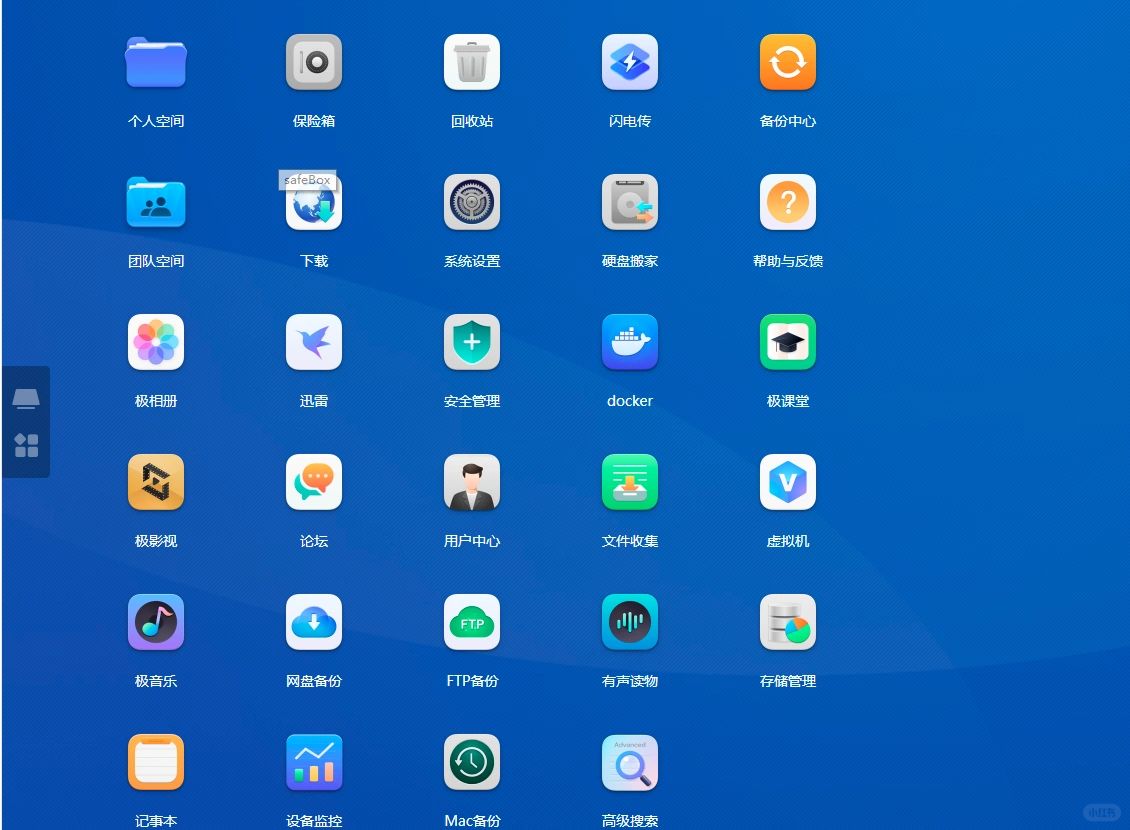Viewport: 1130px width, 830px height.
Task: Open the 虚拟机 virtual machine app
Action: [x=788, y=482]
